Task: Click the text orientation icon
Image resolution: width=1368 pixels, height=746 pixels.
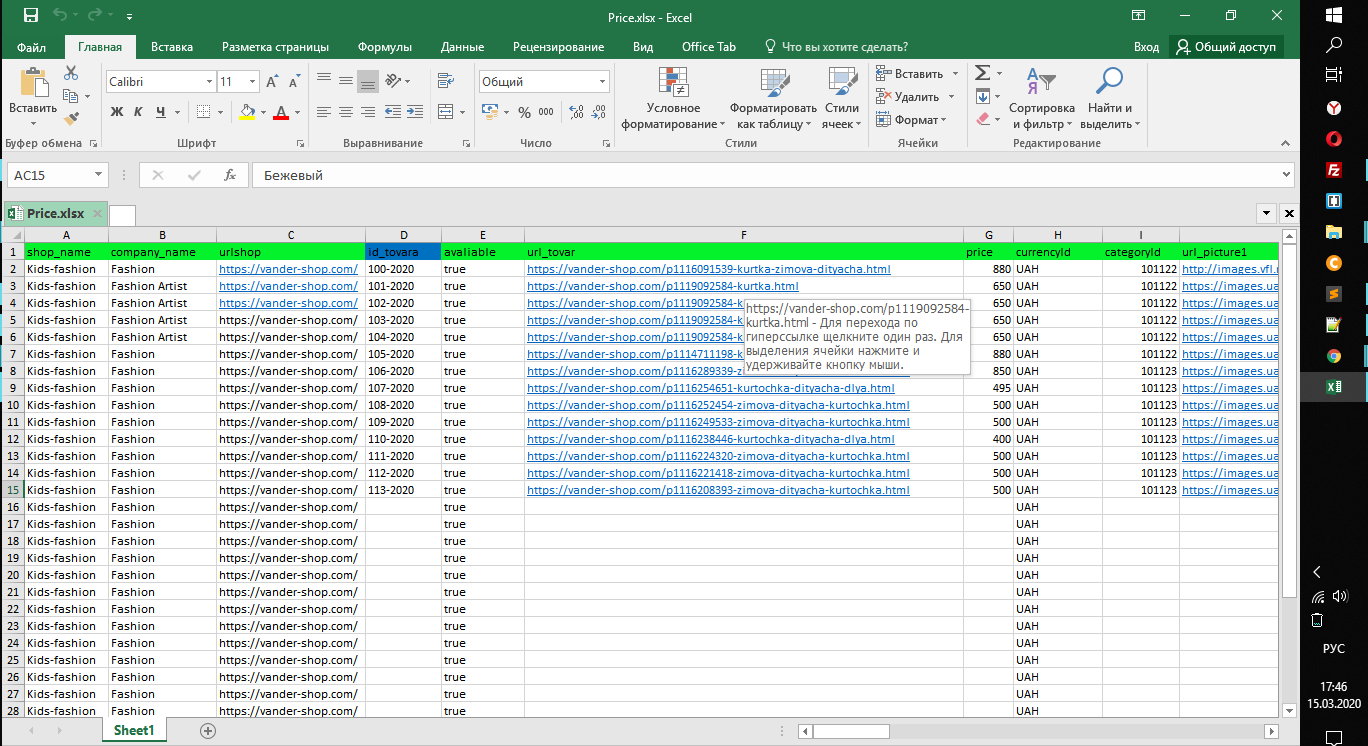Action: click(x=393, y=81)
